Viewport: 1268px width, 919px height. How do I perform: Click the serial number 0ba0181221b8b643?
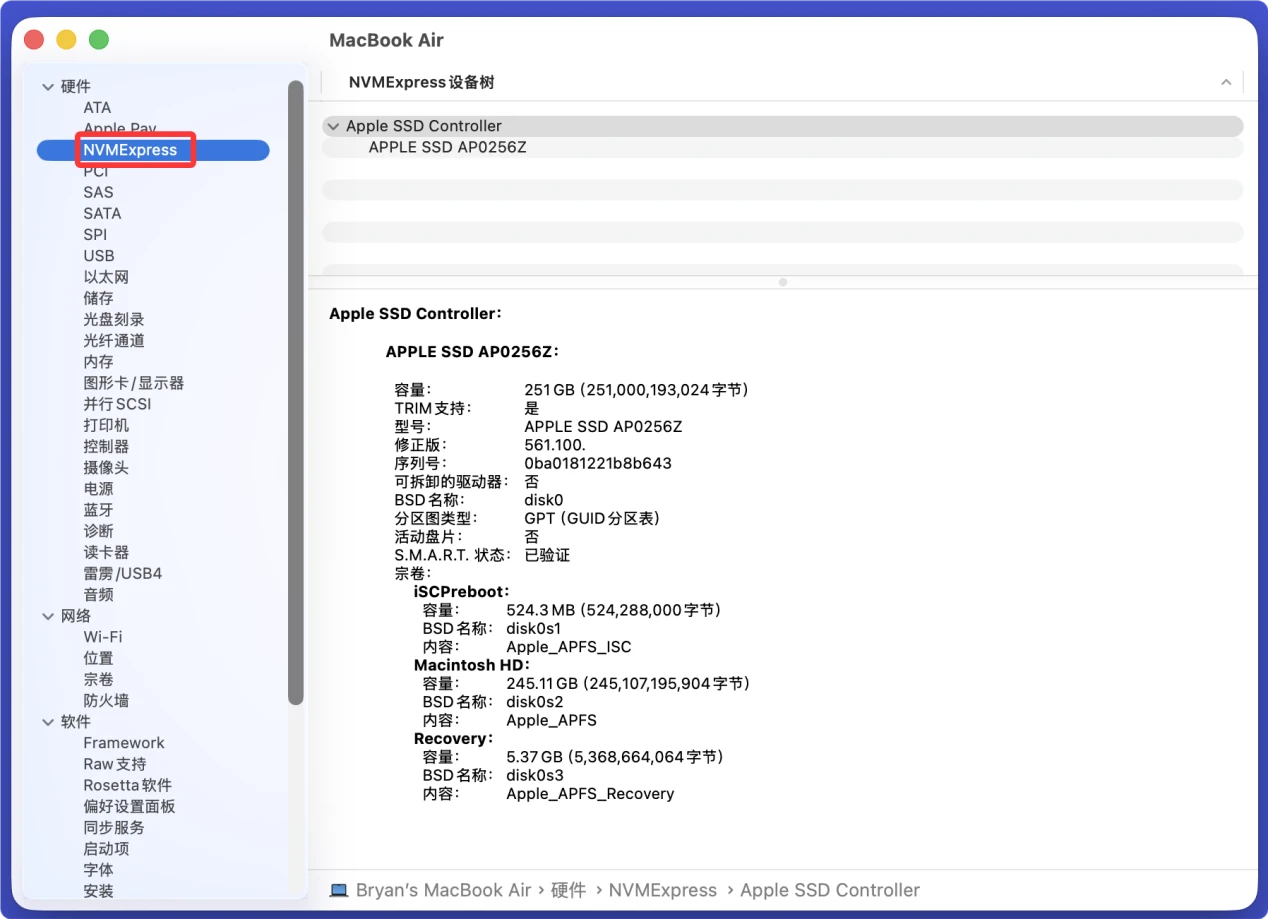598,463
